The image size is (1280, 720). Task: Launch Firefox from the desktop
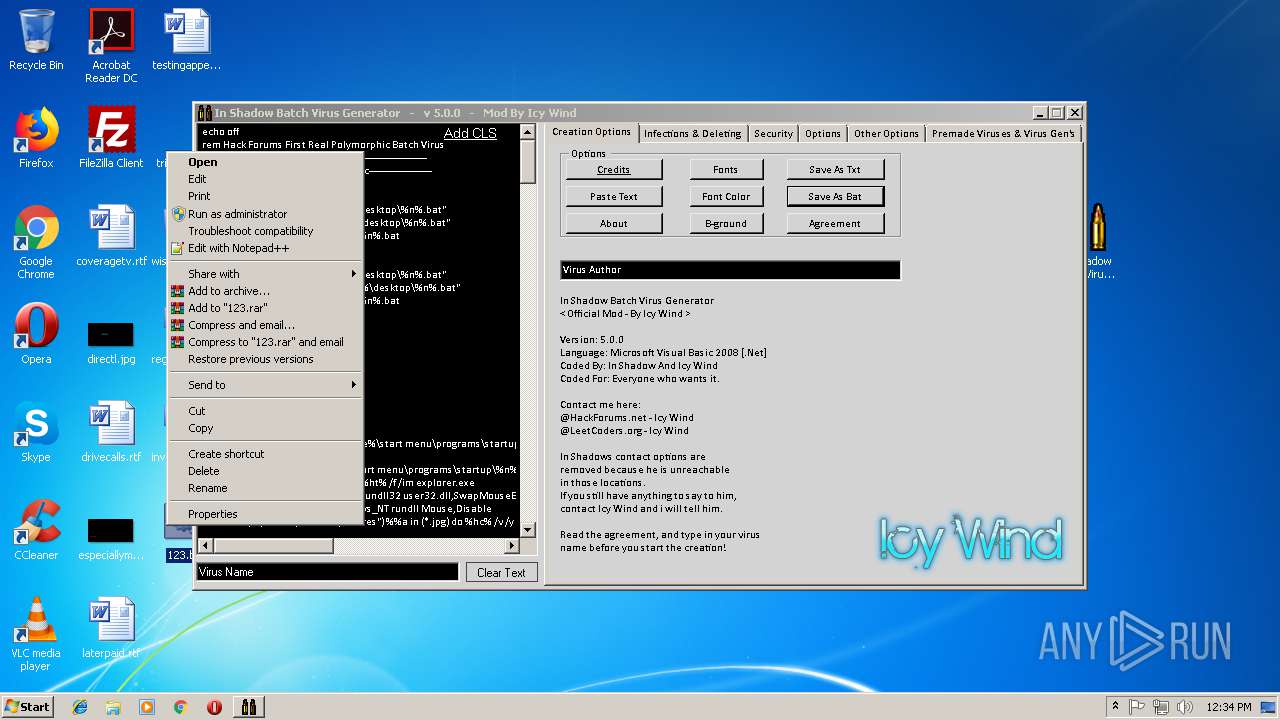point(36,138)
